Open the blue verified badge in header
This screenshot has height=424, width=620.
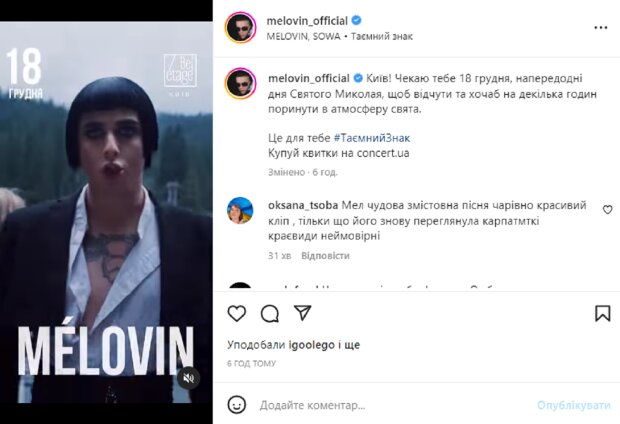356,20
